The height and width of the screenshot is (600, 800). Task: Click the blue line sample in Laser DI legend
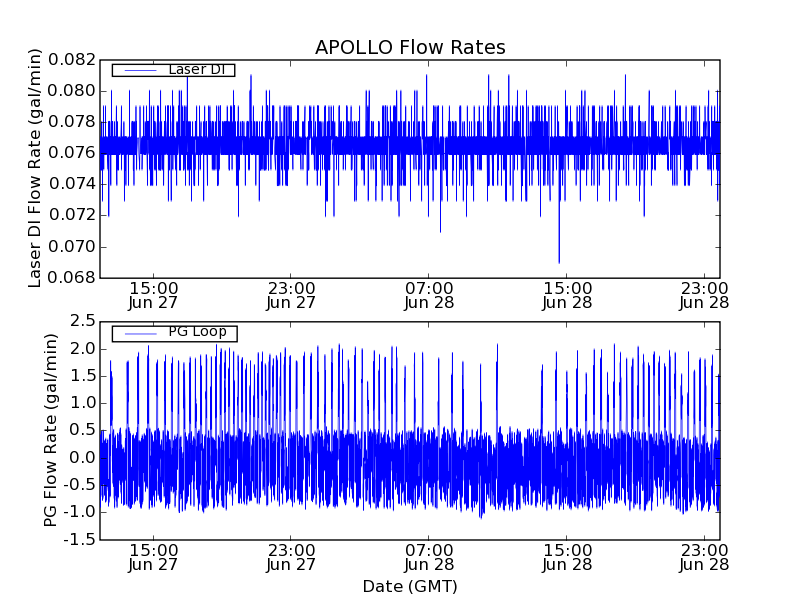[x=140, y=70]
